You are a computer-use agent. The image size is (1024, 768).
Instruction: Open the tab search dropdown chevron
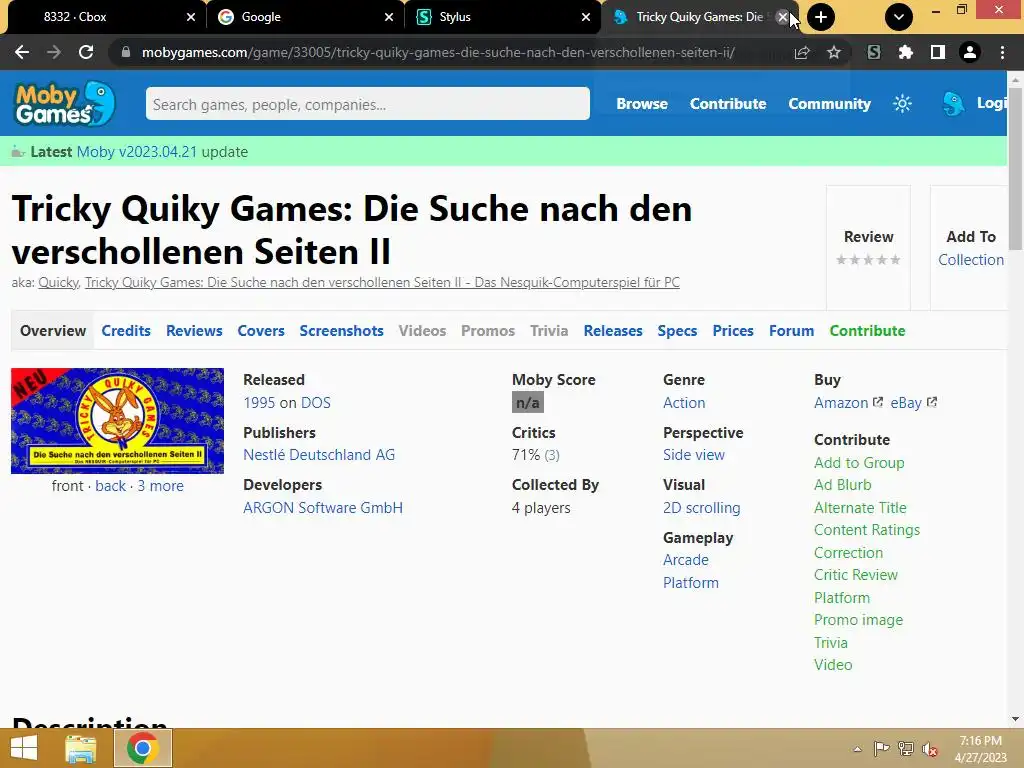pos(899,17)
